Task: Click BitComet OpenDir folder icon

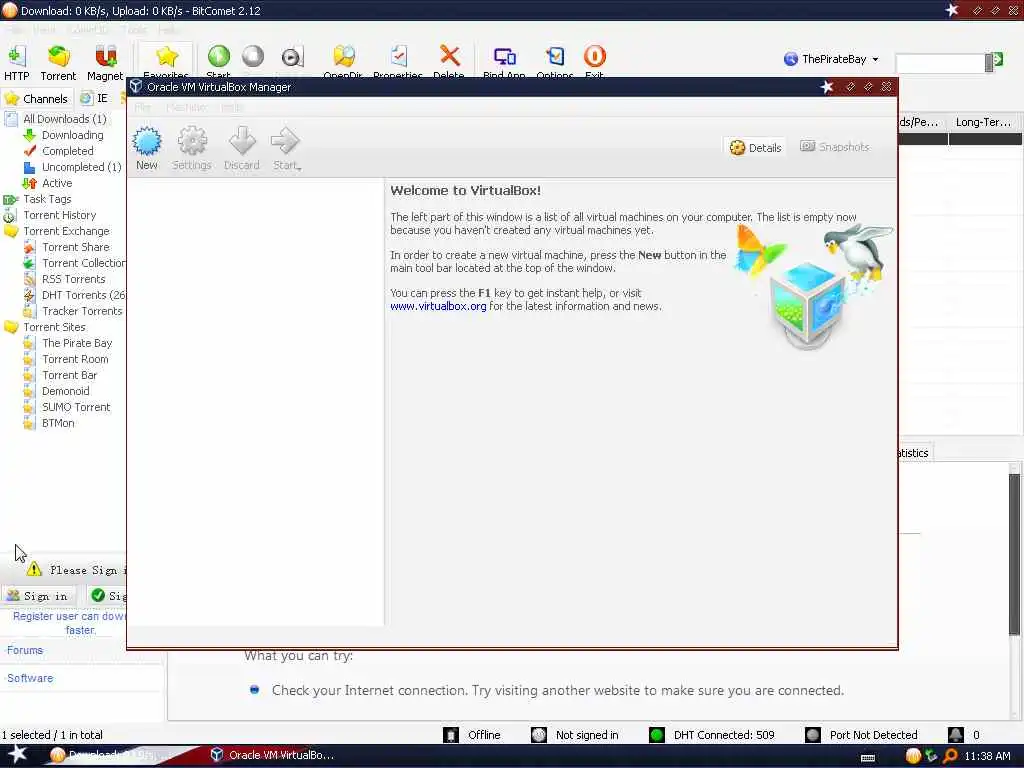Action: (344, 57)
